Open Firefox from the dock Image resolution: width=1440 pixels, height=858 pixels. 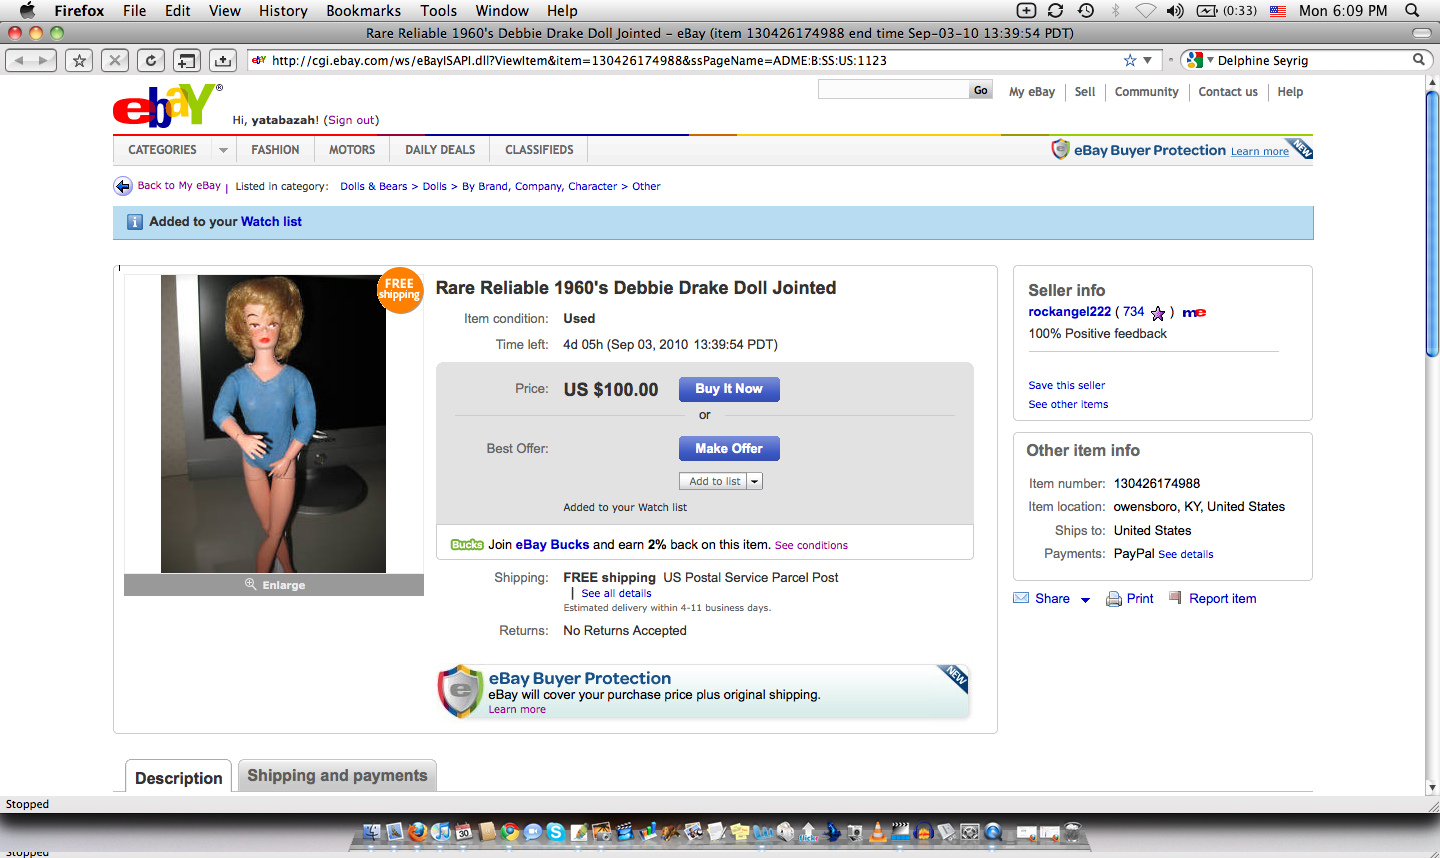coord(417,832)
